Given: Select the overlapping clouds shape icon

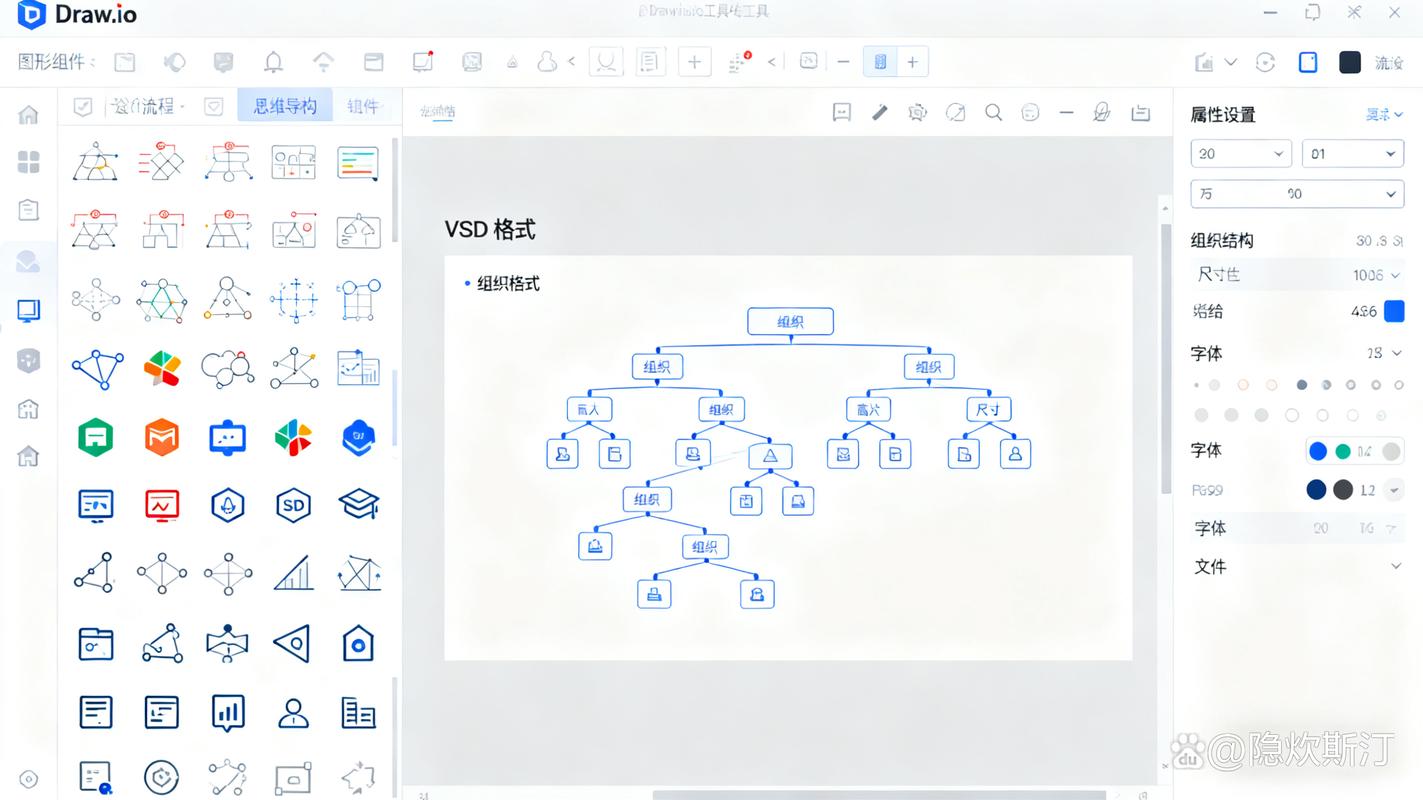Looking at the screenshot, I should (x=227, y=368).
